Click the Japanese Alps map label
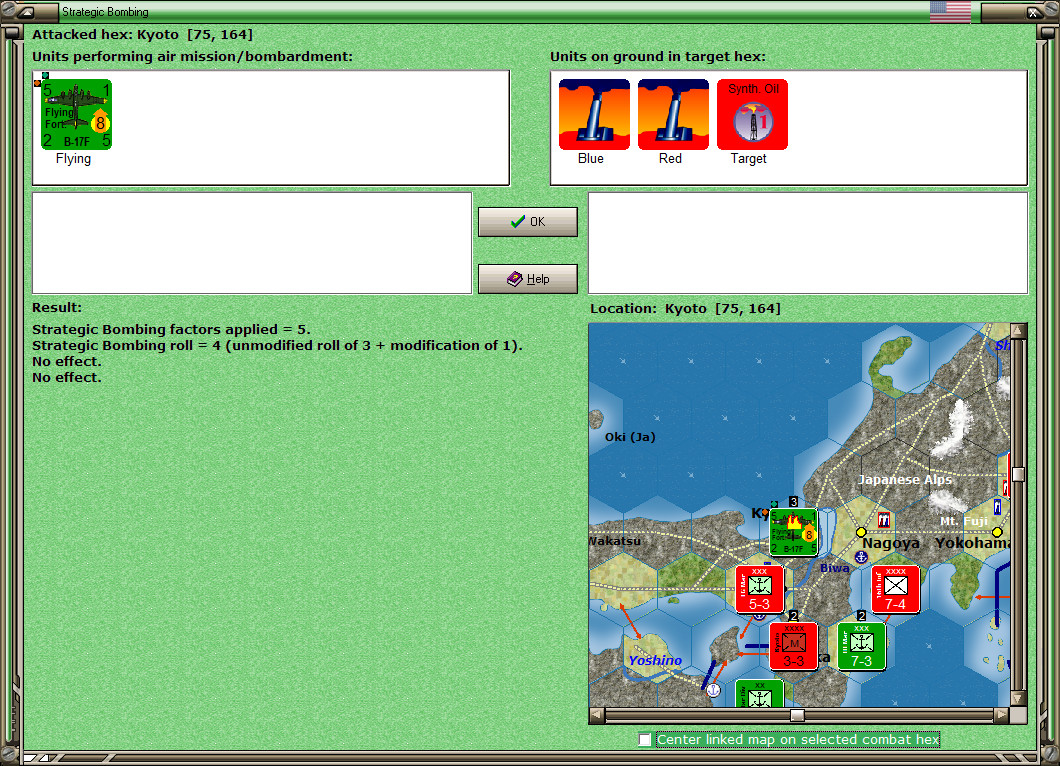1060x766 pixels. 905,479
